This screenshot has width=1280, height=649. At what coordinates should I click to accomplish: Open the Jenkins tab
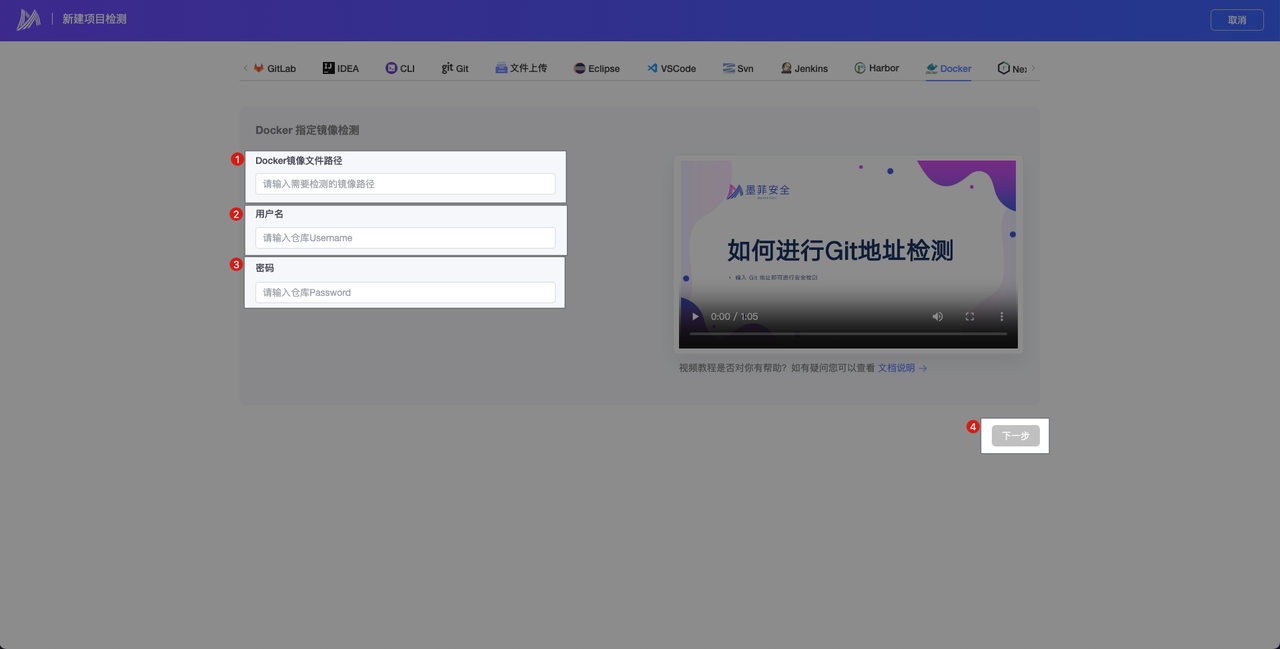[x=804, y=69]
